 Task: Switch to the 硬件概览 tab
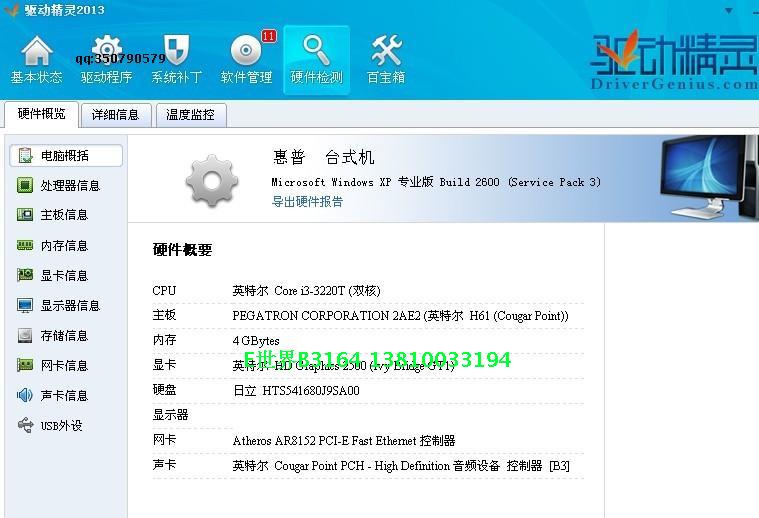[41, 114]
